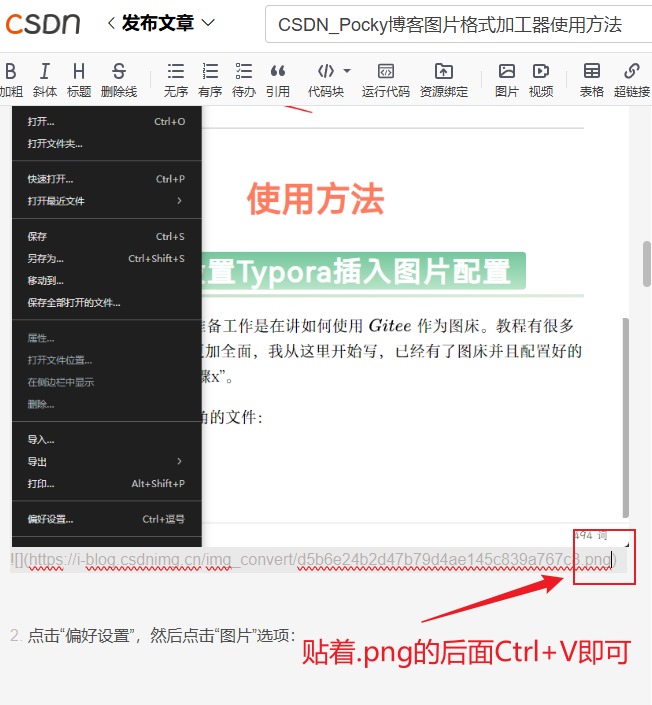
Task: Toggle bold (加粗) formatting
Action: (11, 80)
